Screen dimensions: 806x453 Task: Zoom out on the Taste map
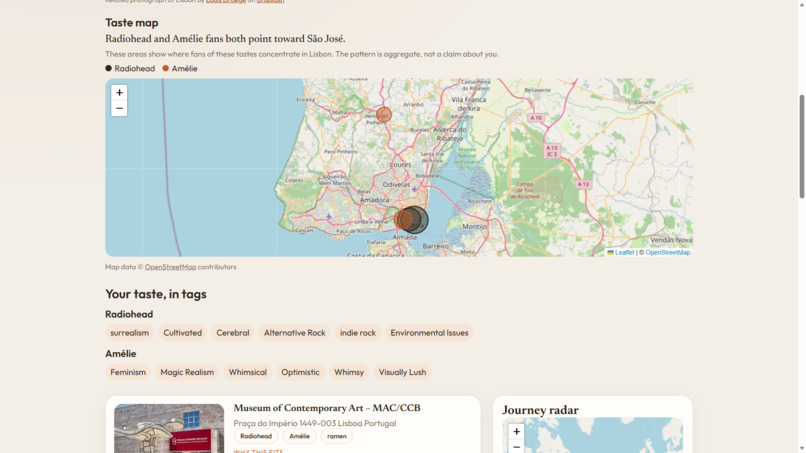[x=119, y=108]
